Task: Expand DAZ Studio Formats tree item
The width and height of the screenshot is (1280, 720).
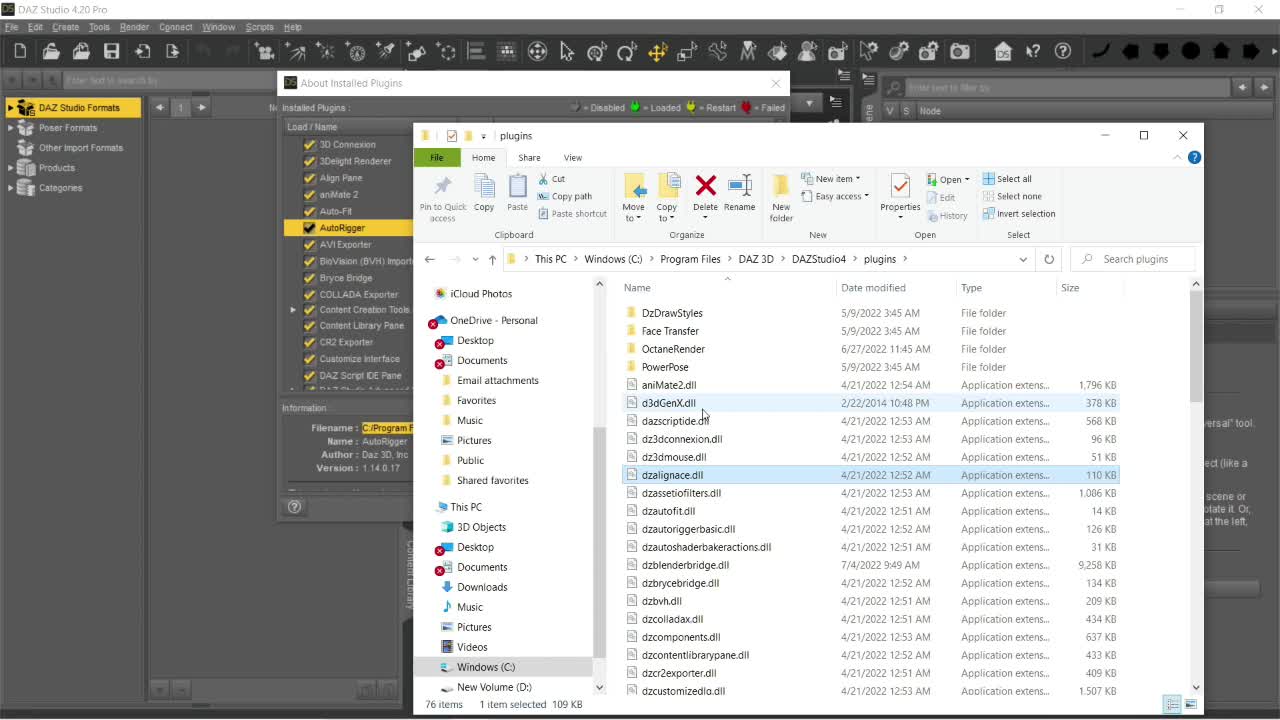Action: 11,108
